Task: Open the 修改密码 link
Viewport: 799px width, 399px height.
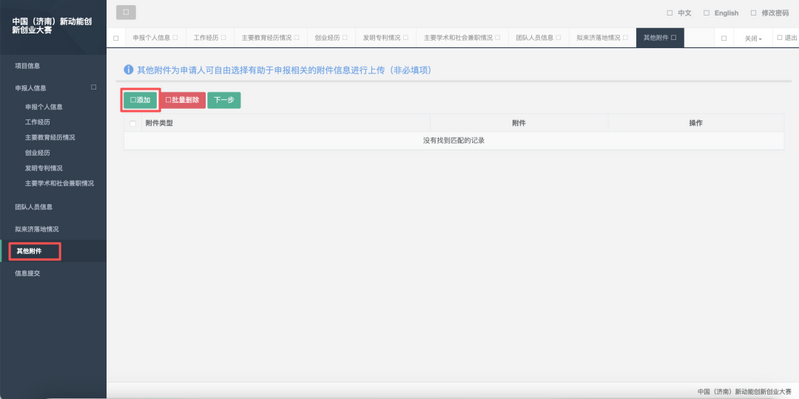Action: pyautogui.click(x=769, y=13)
